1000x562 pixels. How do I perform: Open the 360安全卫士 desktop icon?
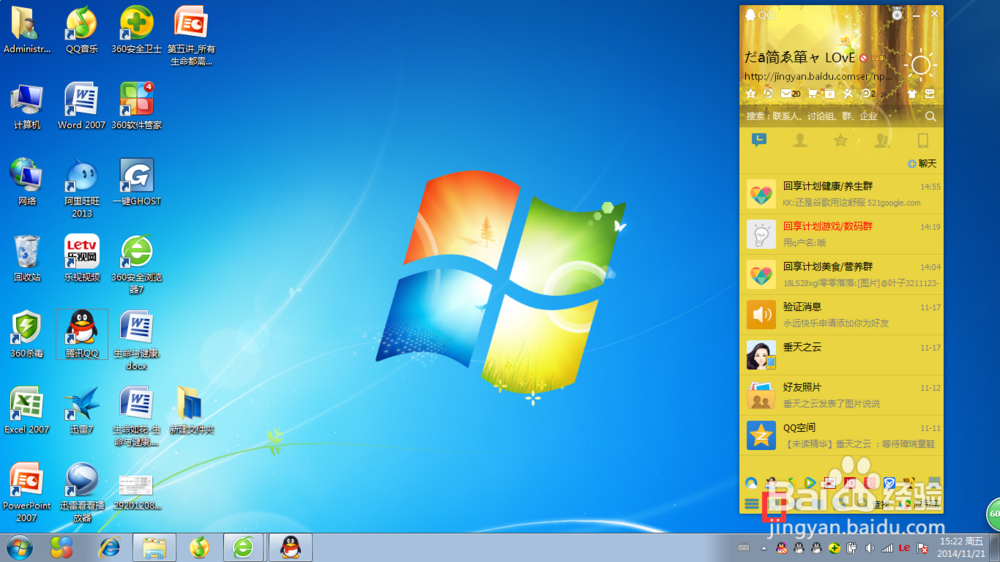click(136, 30)
